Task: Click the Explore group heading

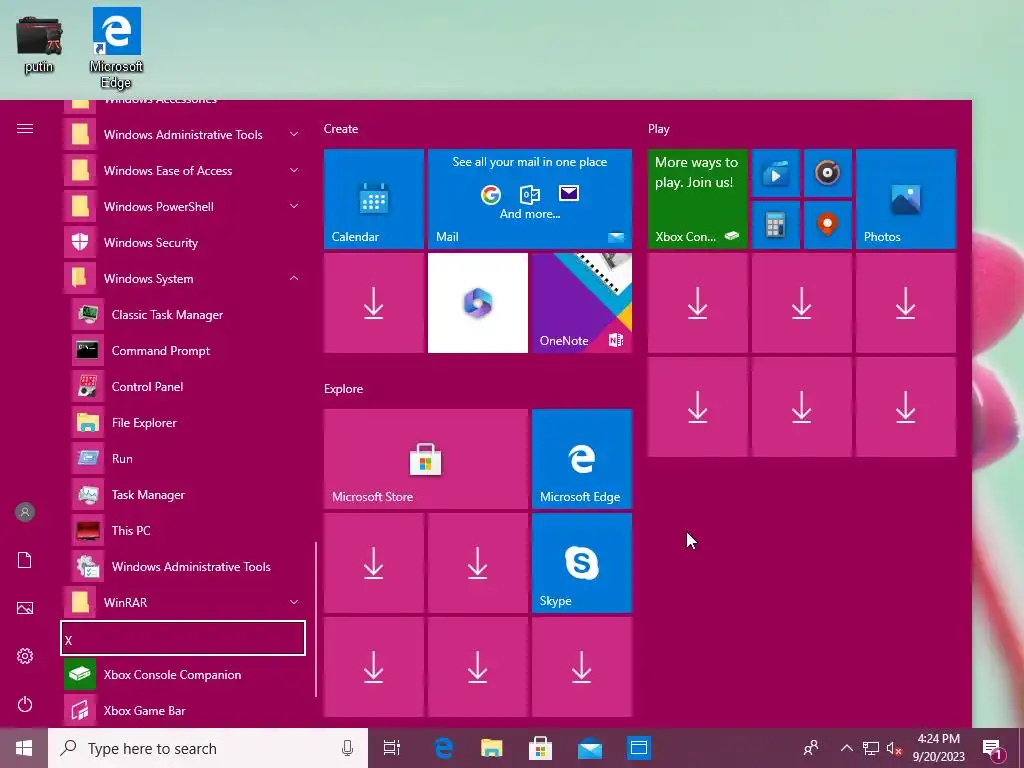Action: coord(344,389)
